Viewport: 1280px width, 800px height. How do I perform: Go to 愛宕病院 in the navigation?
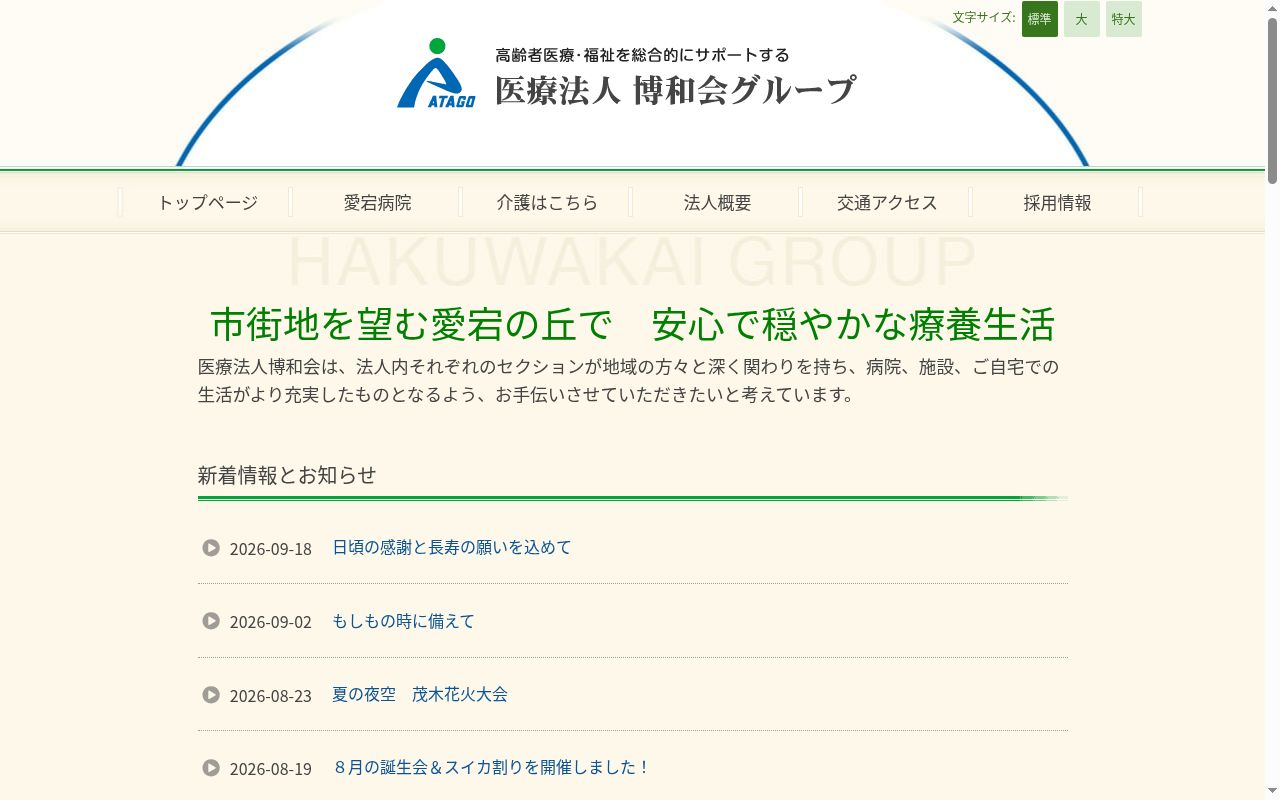(x=377, y=202)
